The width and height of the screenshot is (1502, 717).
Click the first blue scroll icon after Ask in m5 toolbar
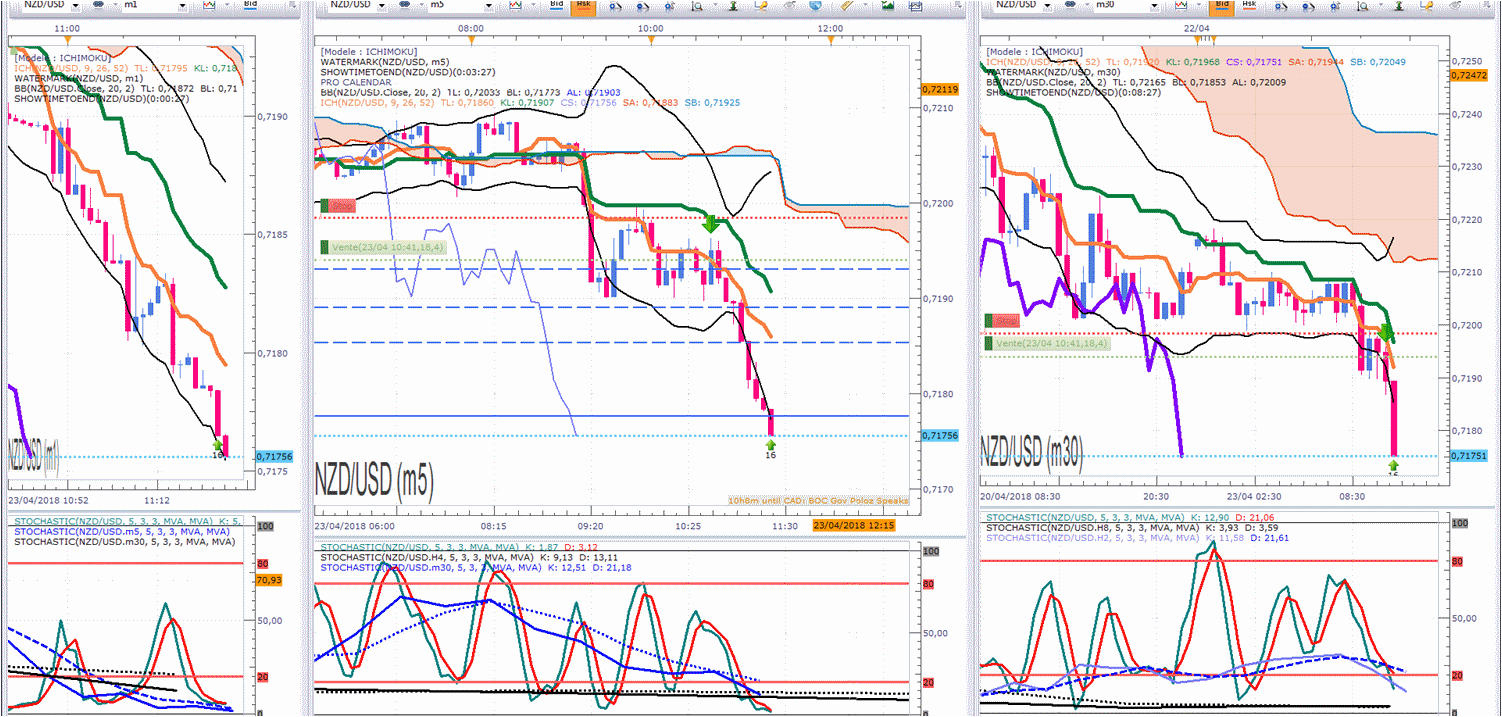(x=616, y=6)
